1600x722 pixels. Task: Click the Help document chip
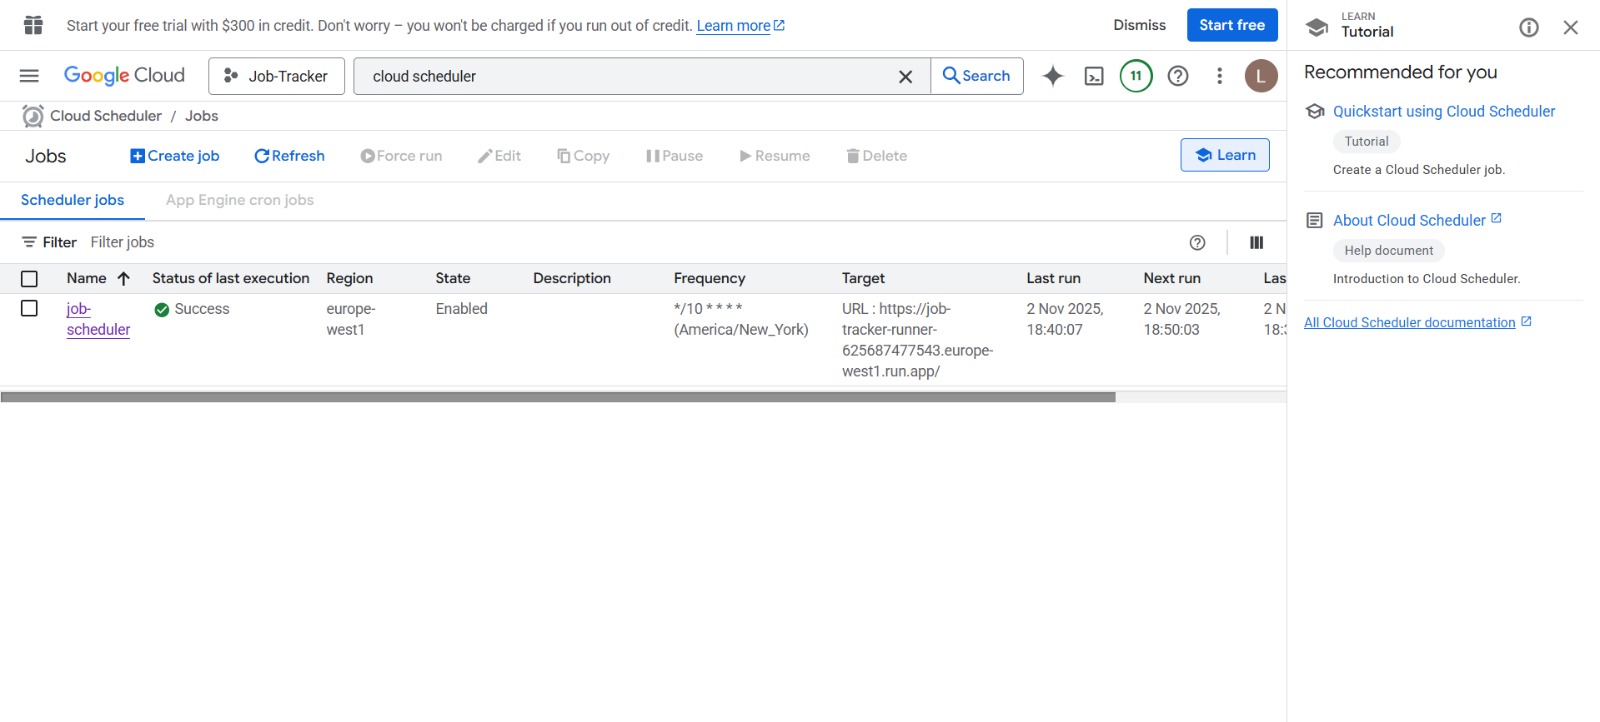pyautogui.click(x=1388, y=250)
